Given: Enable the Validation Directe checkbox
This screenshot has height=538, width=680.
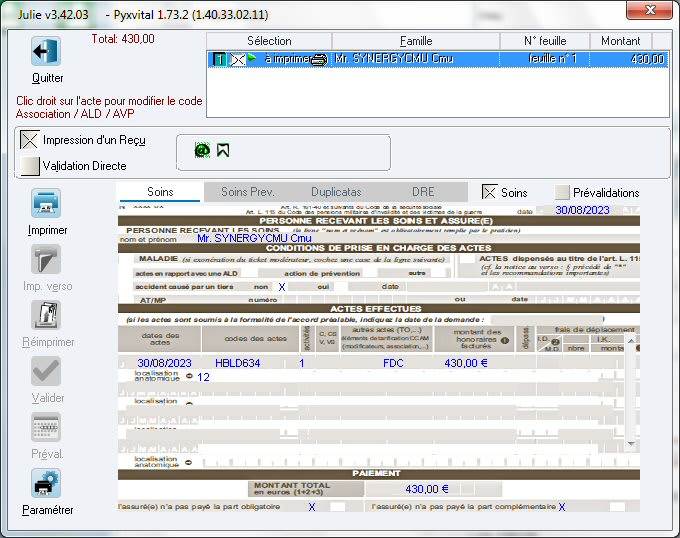Looking at the screenshot, I should [x=30, y=166].
